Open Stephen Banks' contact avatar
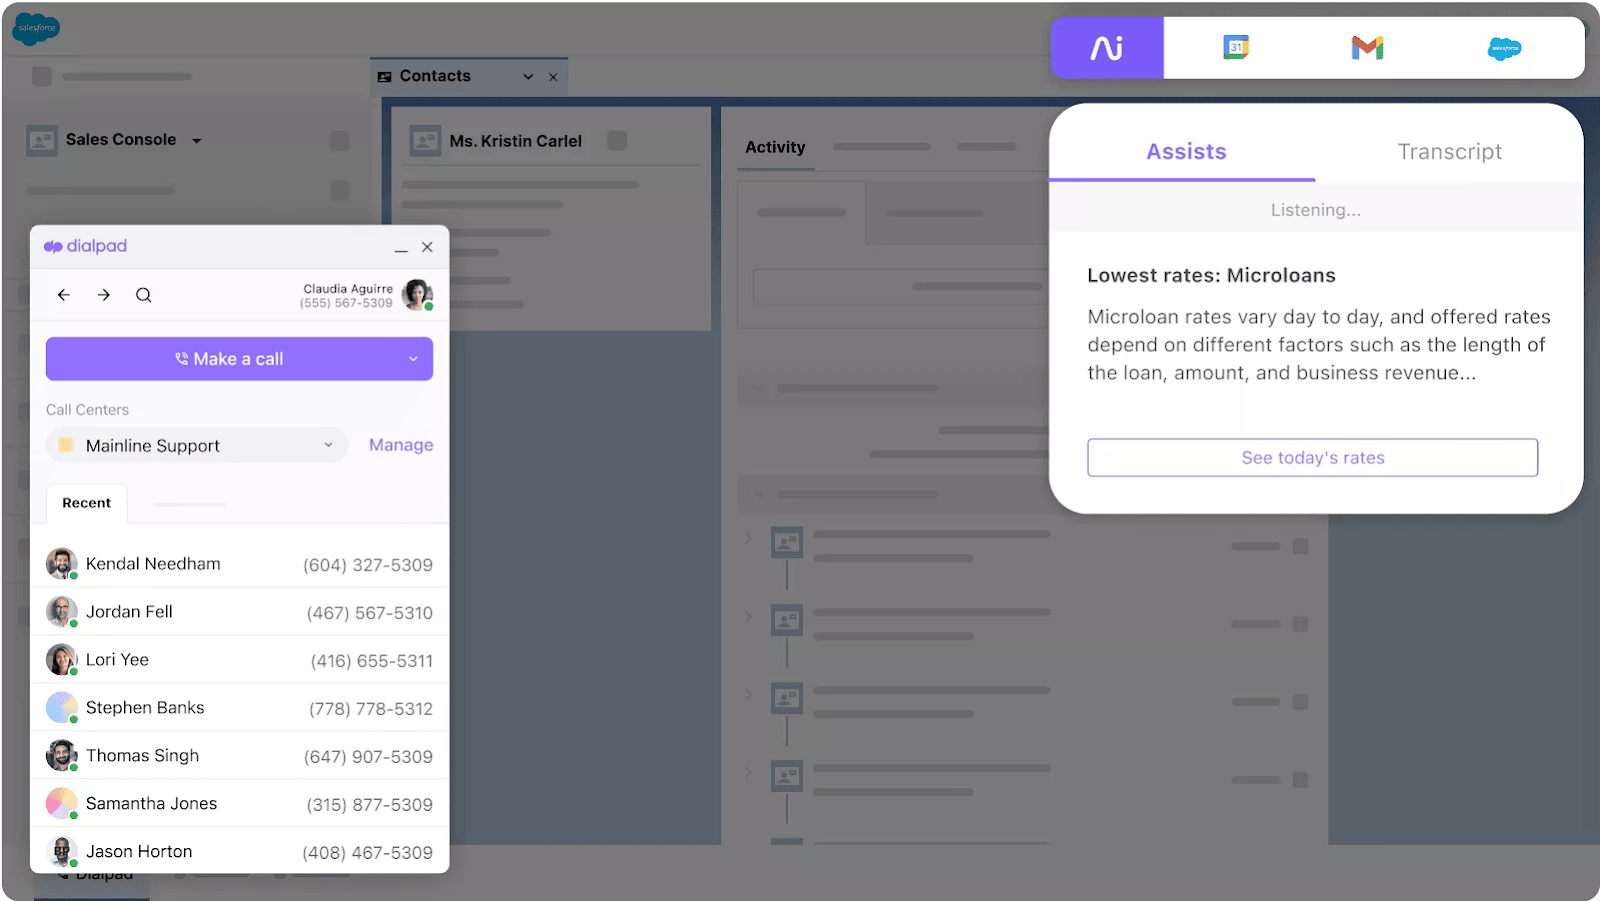This screenshot has width=1600, height=901. (x=61, y=707)
